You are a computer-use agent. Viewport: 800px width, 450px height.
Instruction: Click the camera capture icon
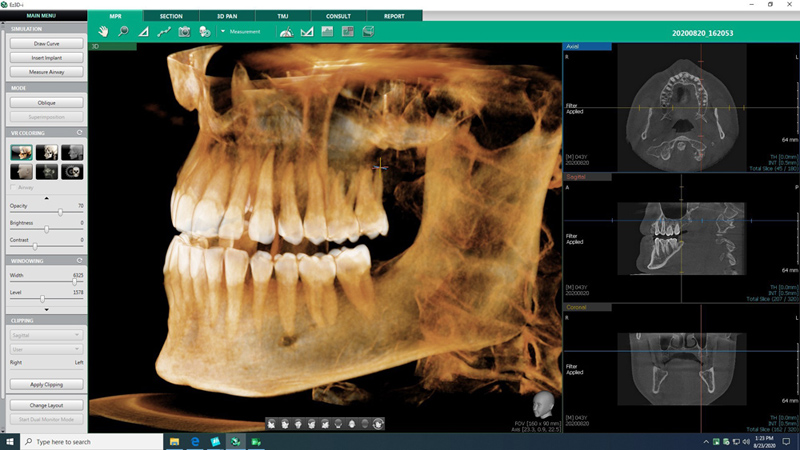[x=184, y=32]
